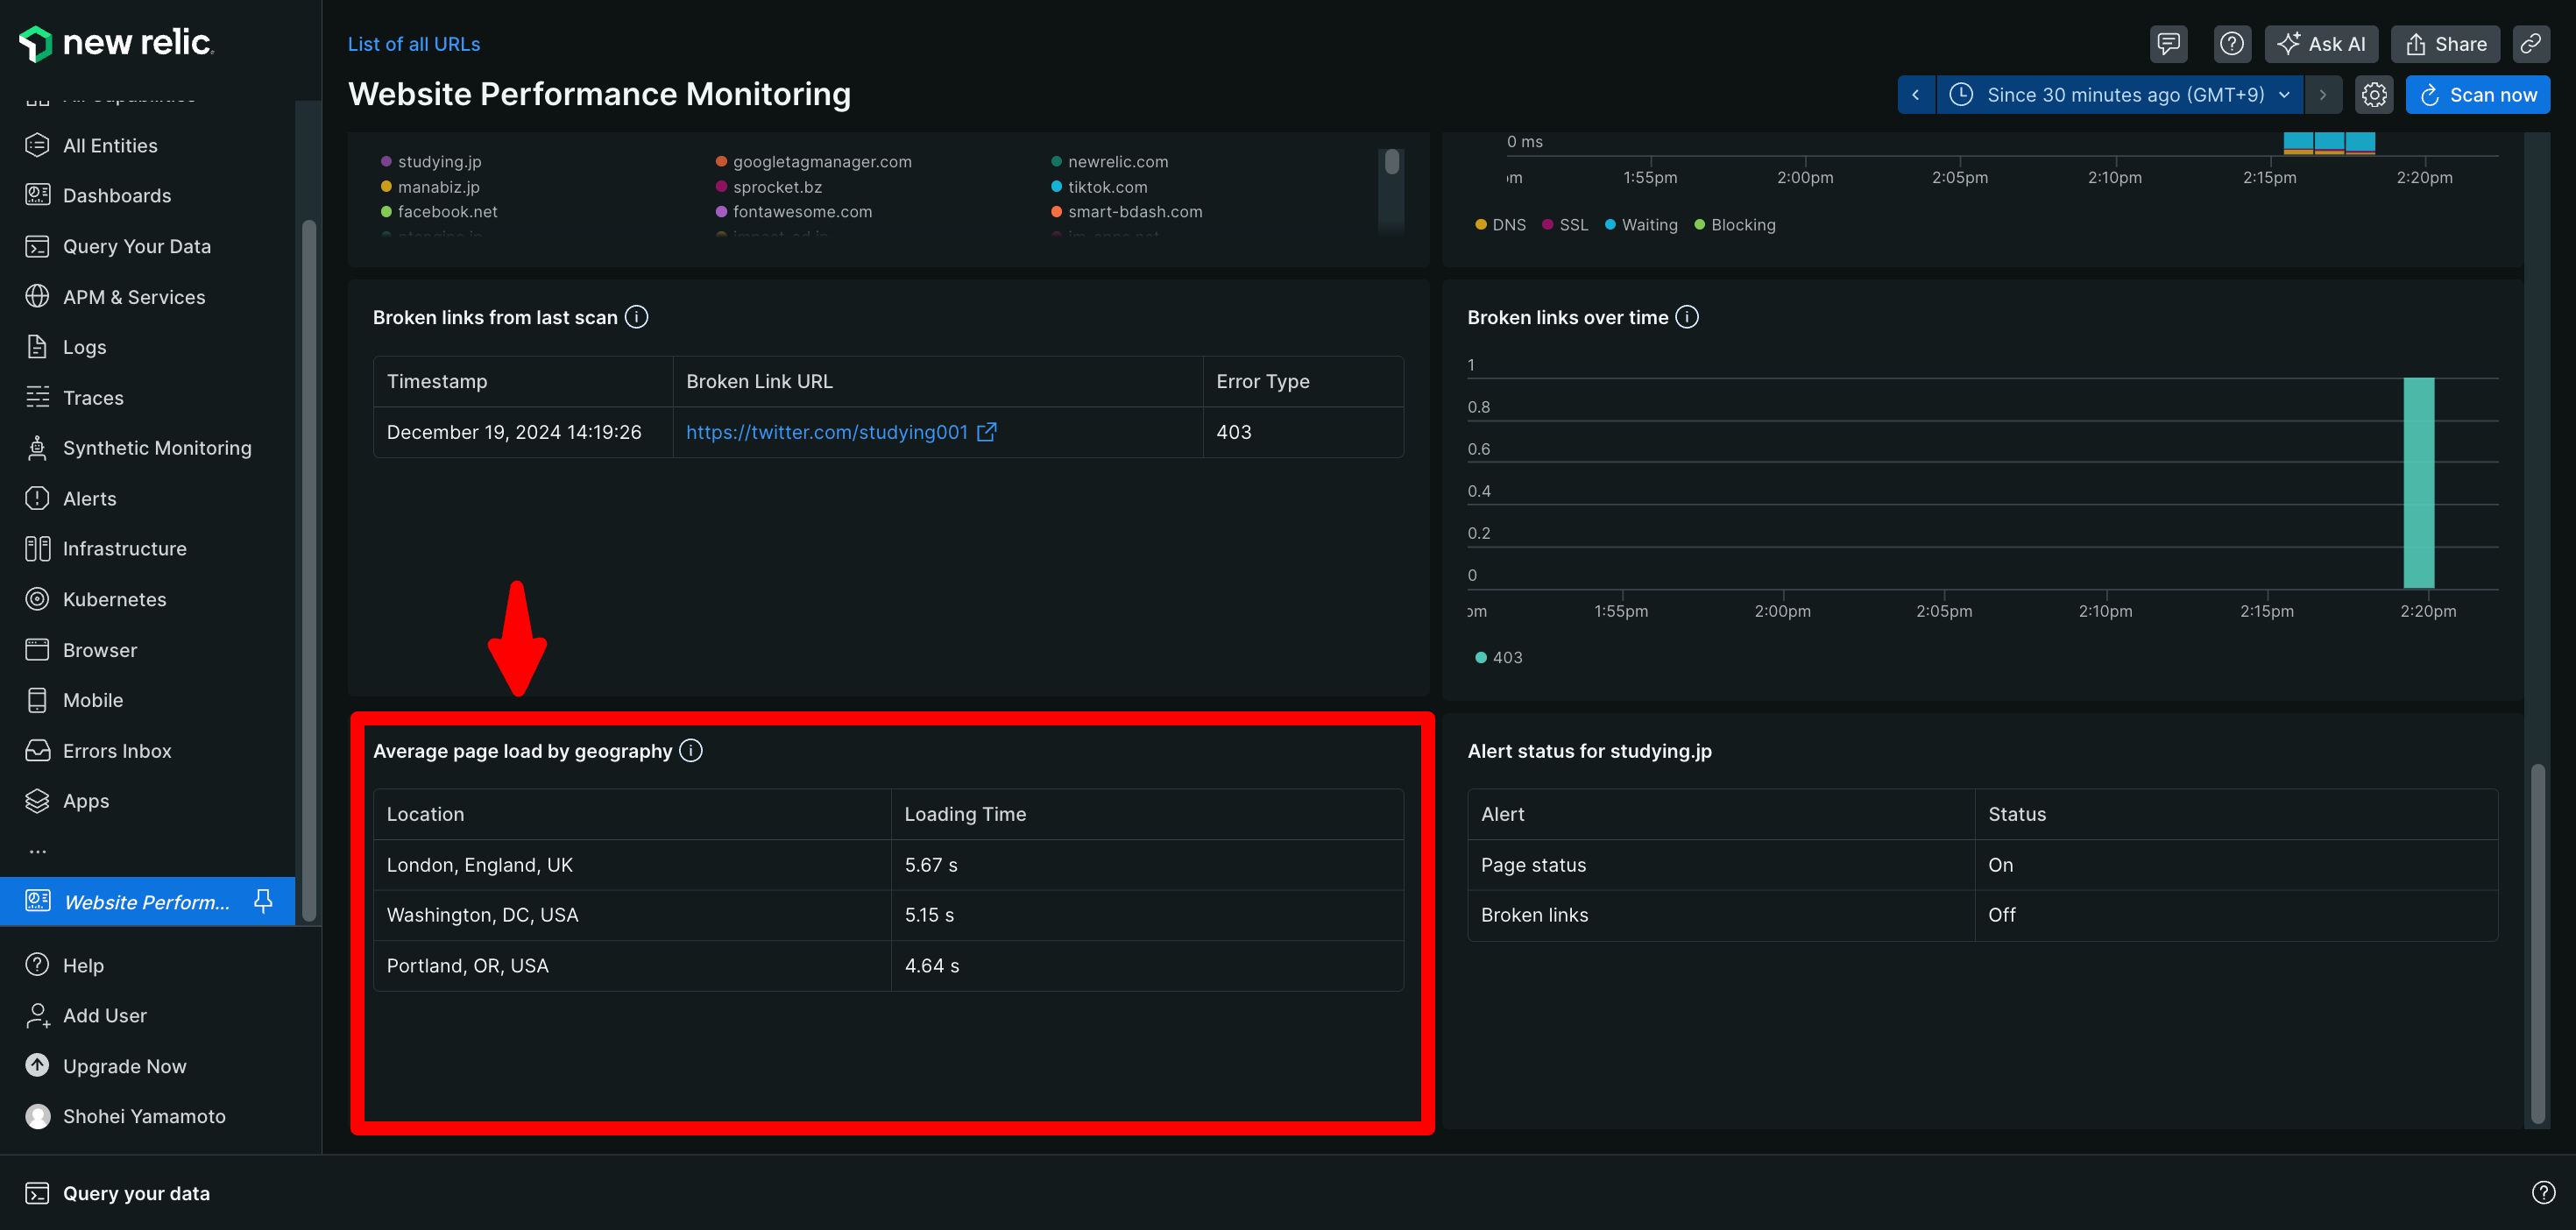Click info icon next to Broken links over time
This screenshot has width=2576, height=1230.
coord(1686,317)
